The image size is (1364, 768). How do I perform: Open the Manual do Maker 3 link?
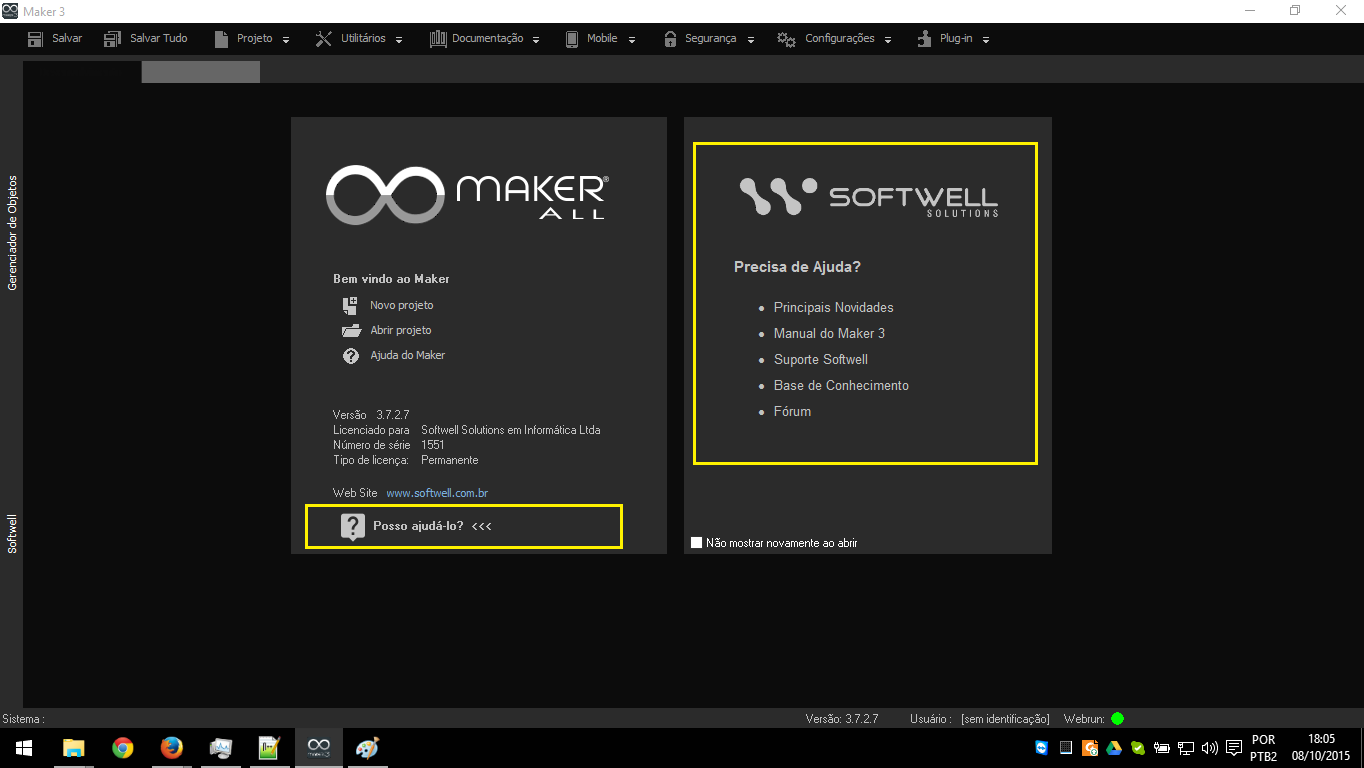click(x=829, y=334)
